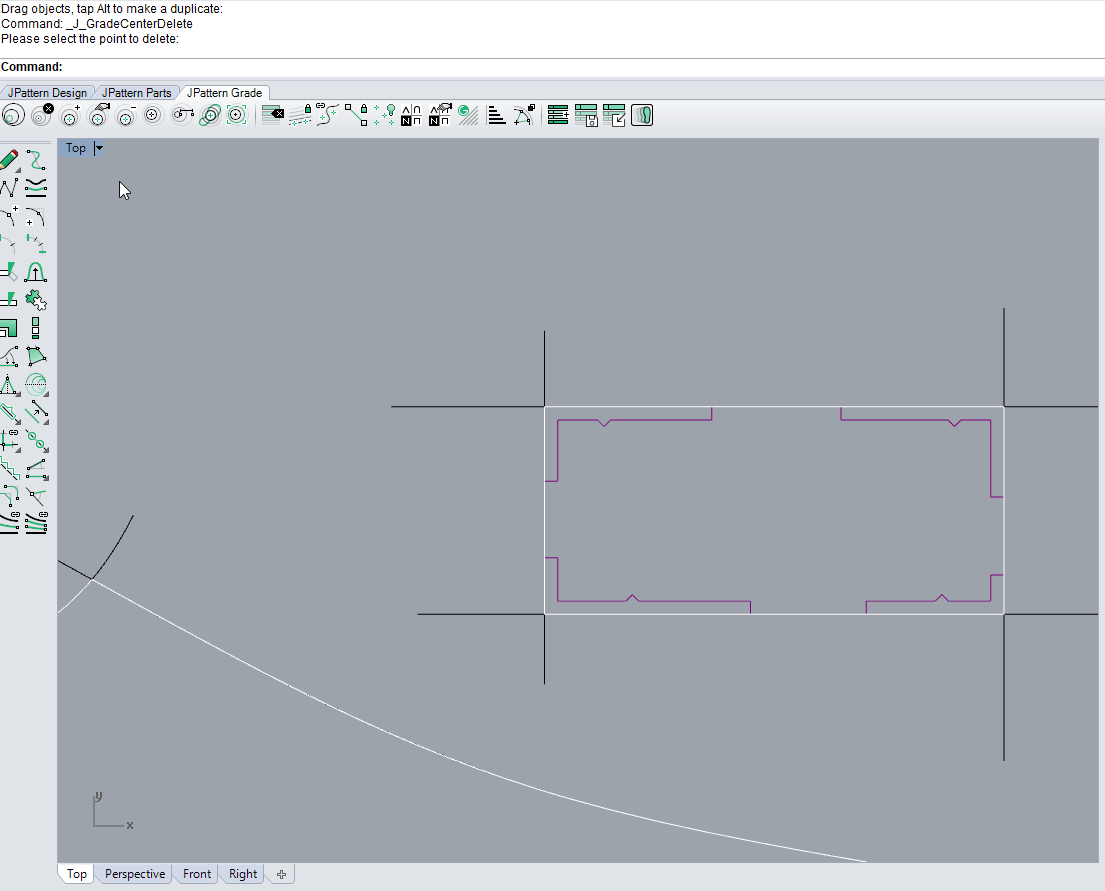Click the table delete row icon with X
1105x891 pixels.
(272, 116)
